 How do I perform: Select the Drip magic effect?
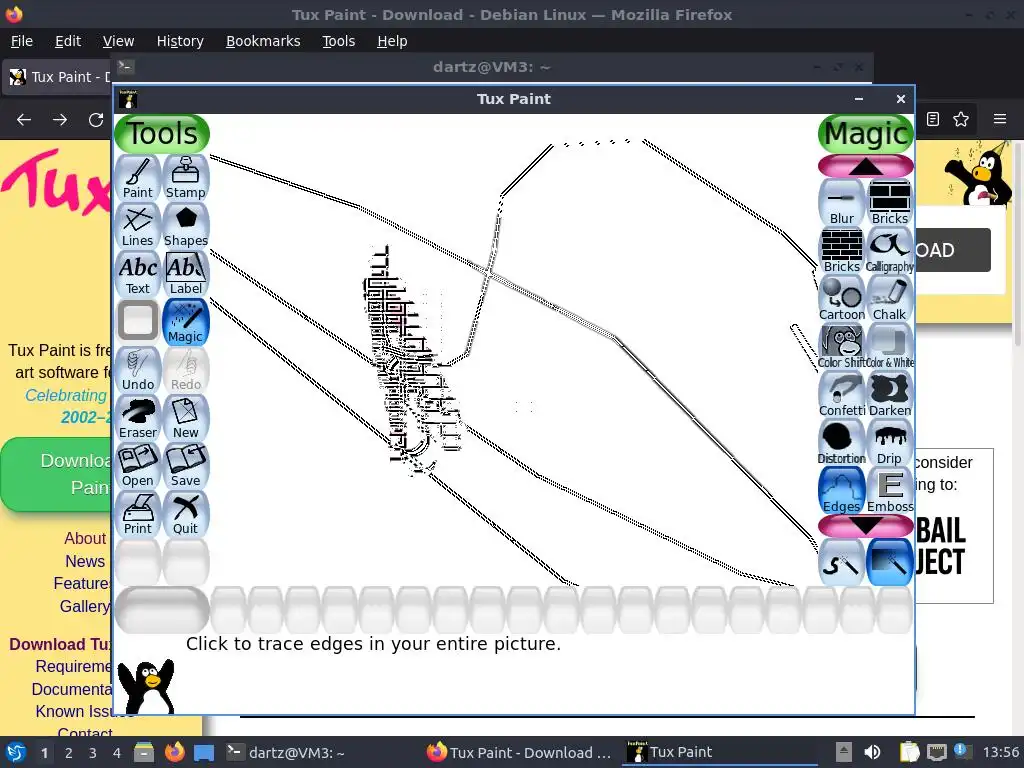pyautogui.click(x=889, y=443)
